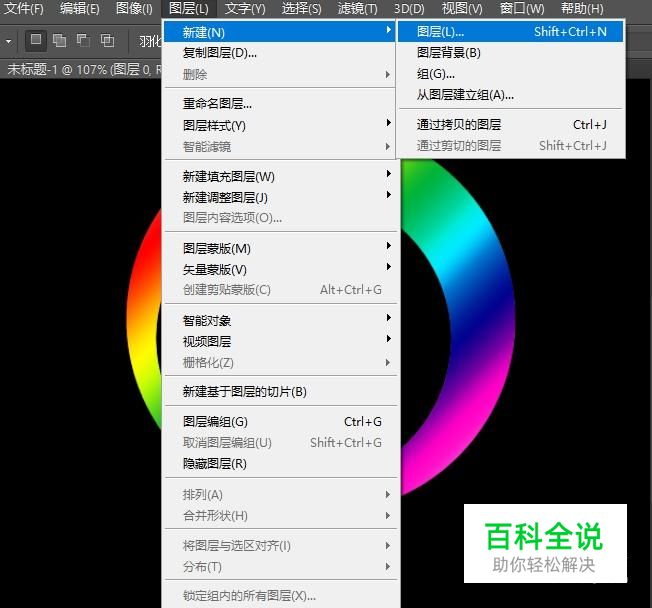Open the 帮助(H) menu
Image resolution: width=652 pixels, height=608 pixels.
tap(582, 8)
